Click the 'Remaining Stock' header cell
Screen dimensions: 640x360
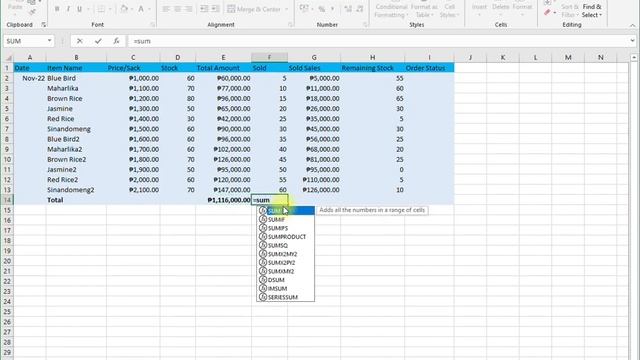pos(372,68)
